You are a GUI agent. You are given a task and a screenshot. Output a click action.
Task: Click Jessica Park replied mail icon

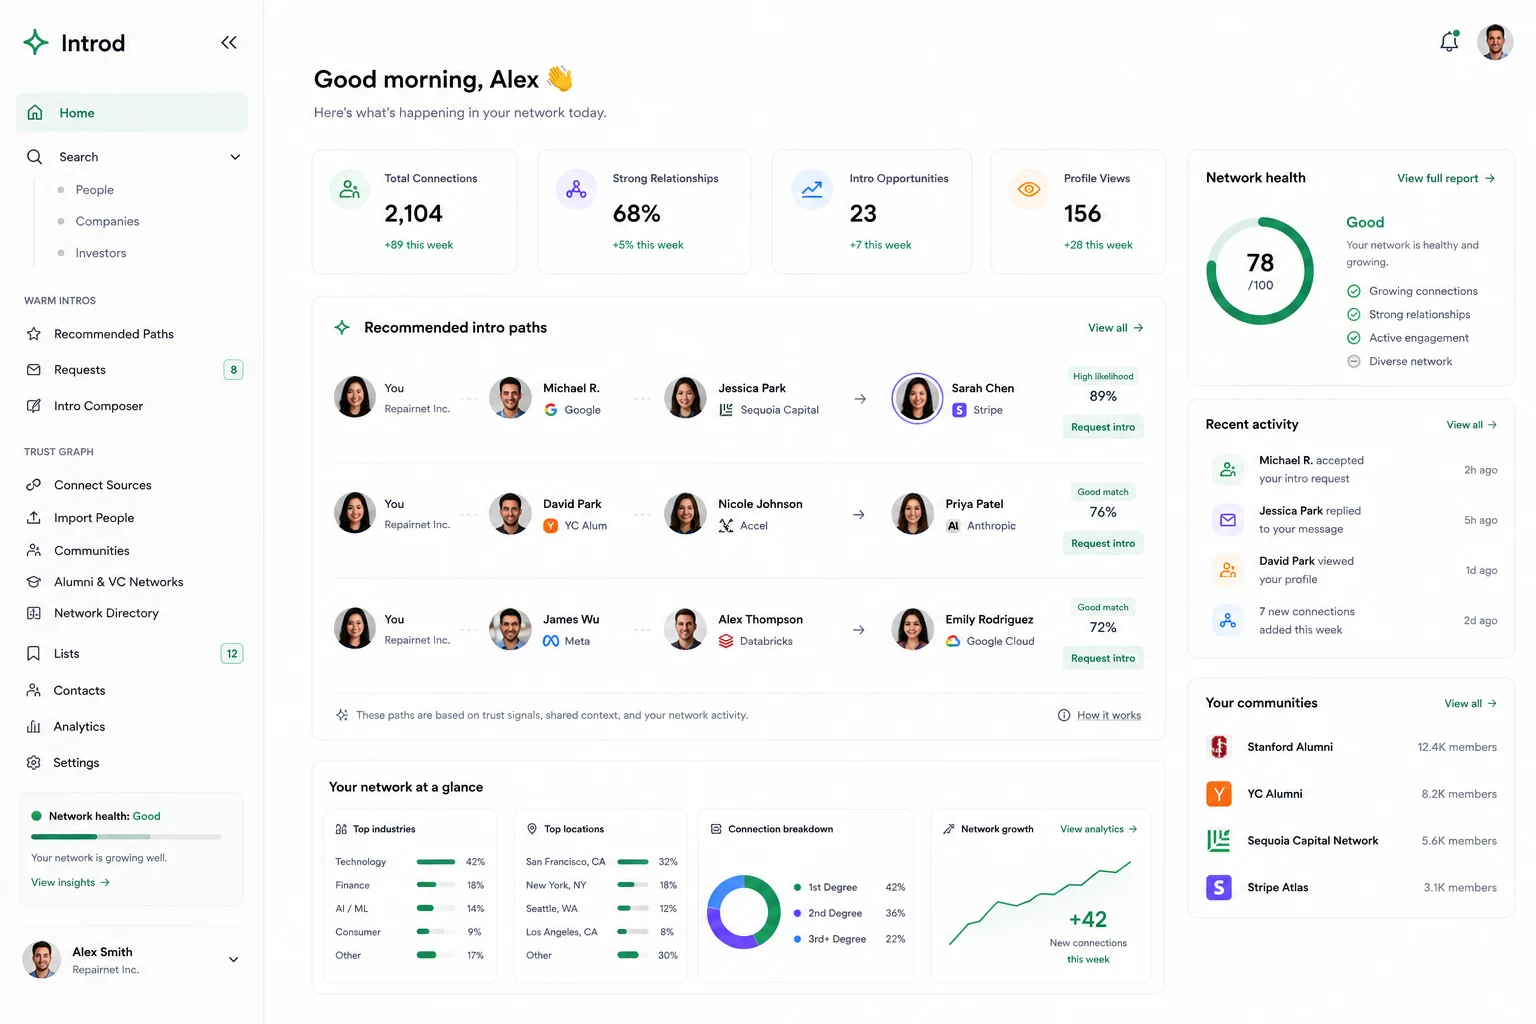pos(1228,520)
